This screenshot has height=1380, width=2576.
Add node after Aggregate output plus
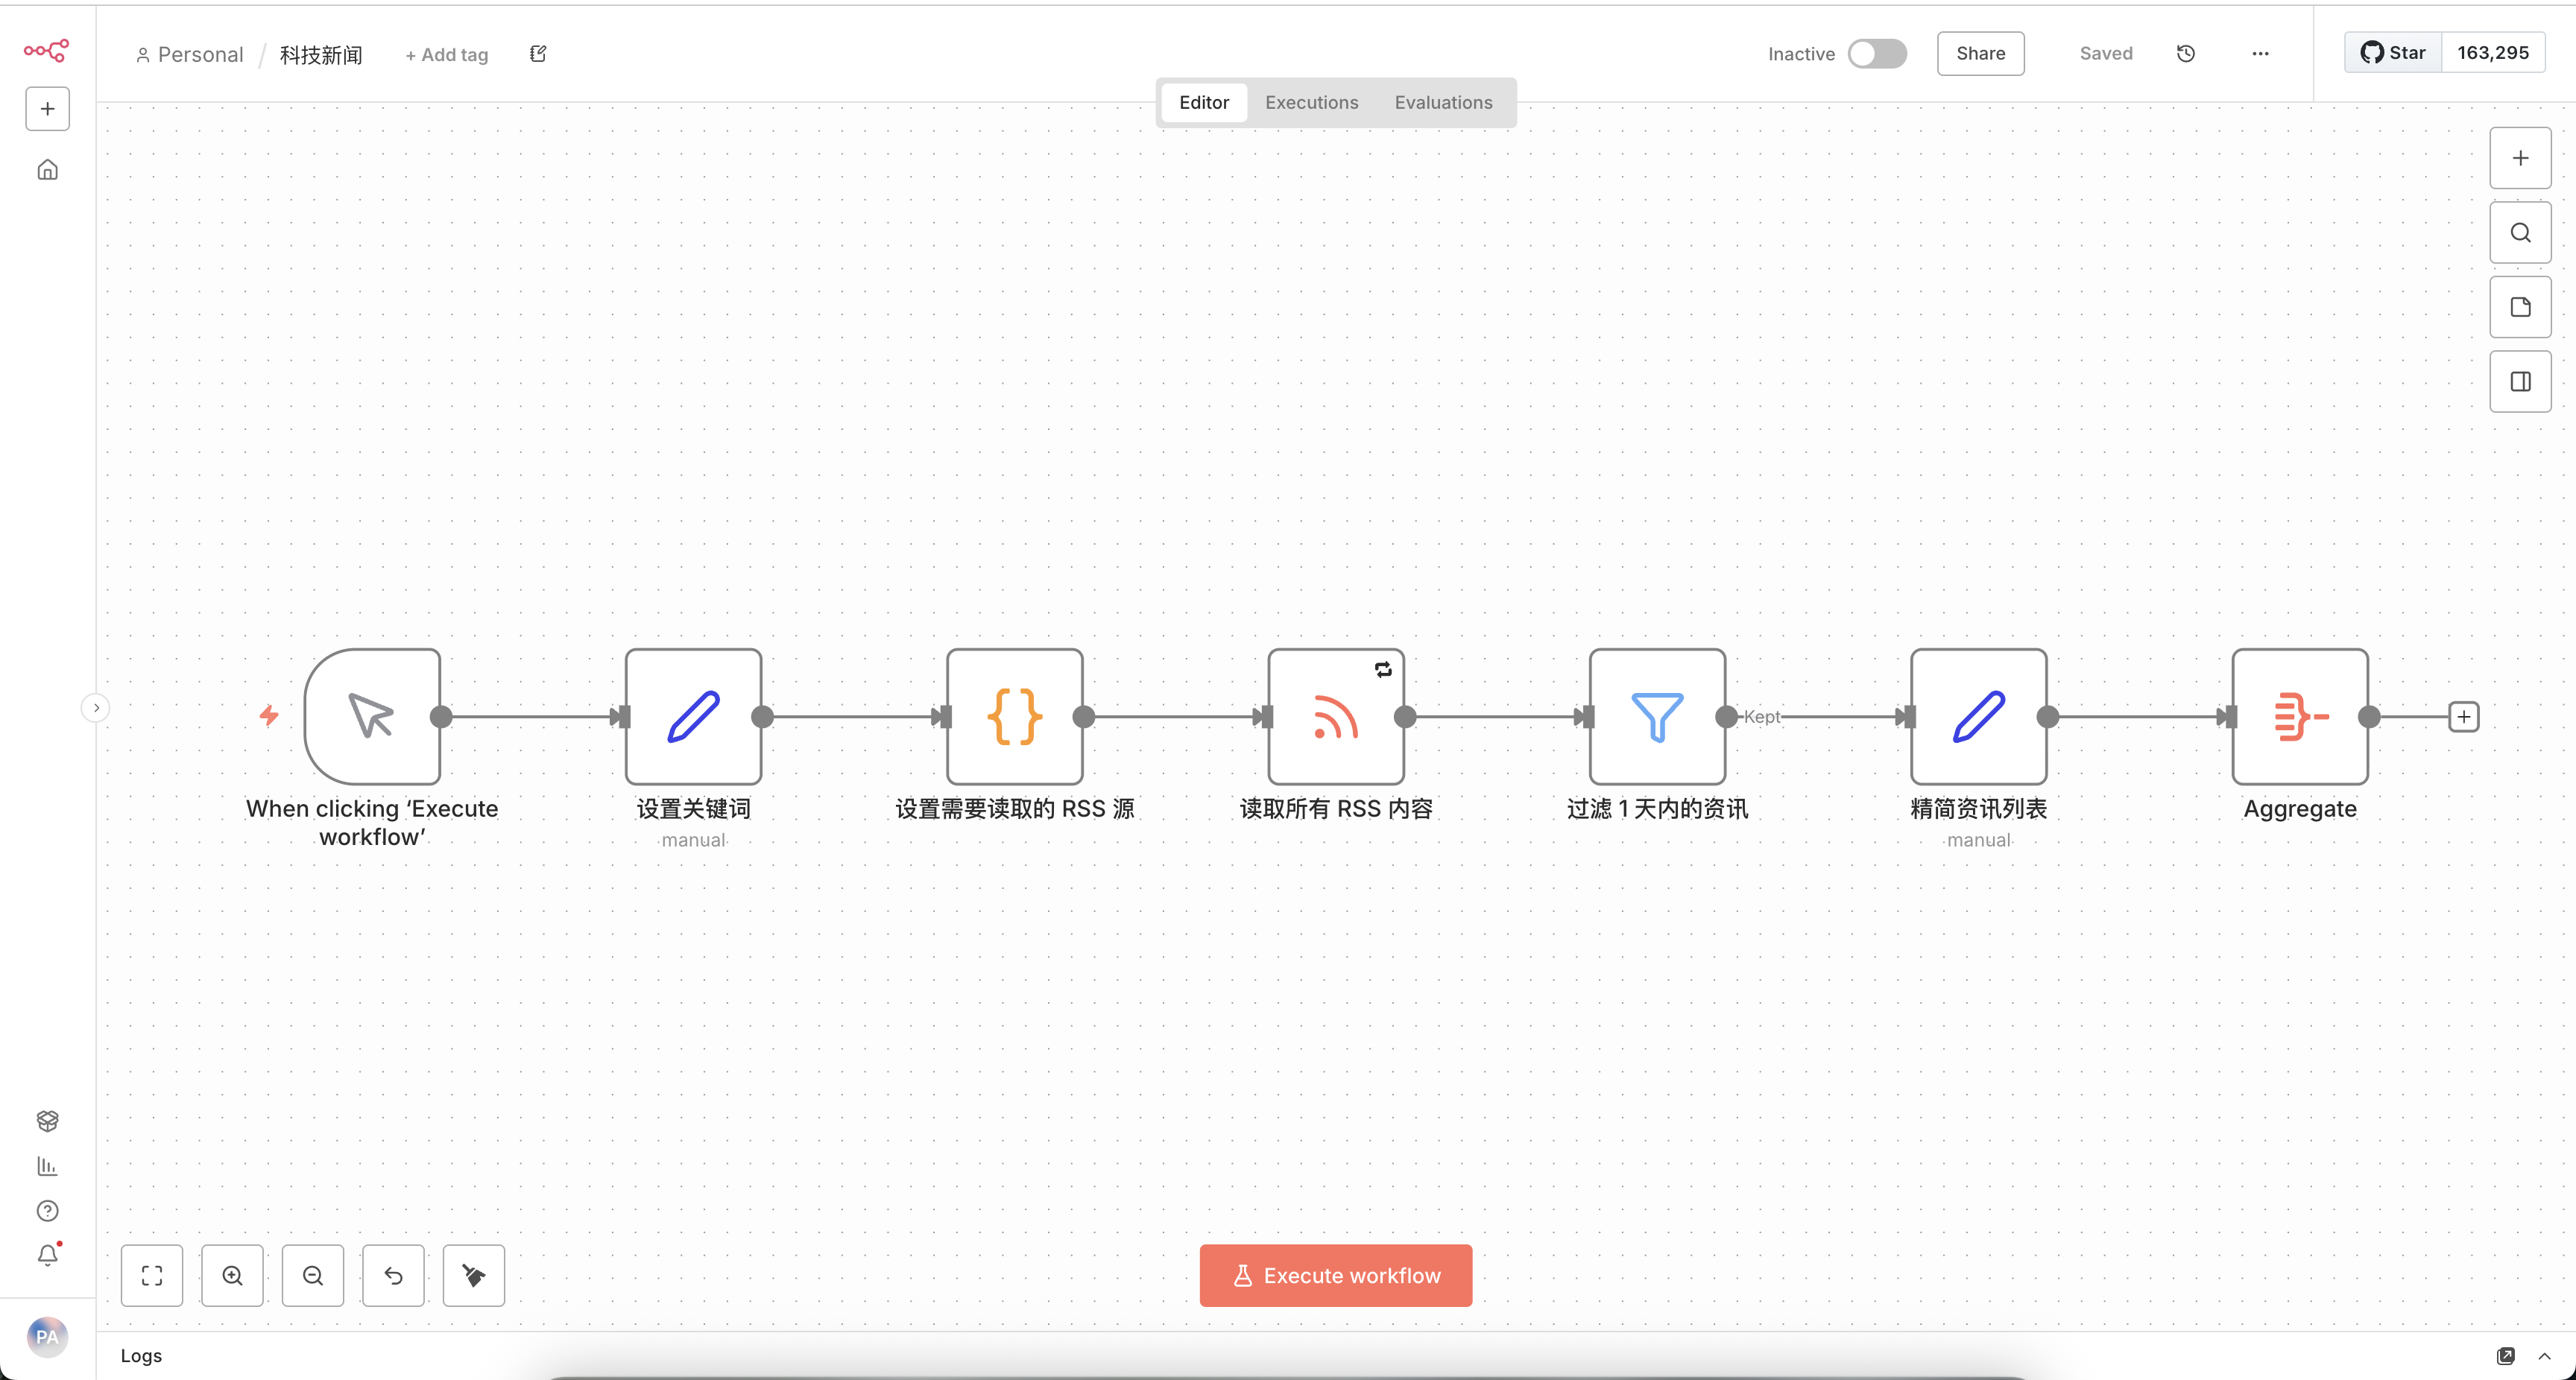pos(2463,716)
